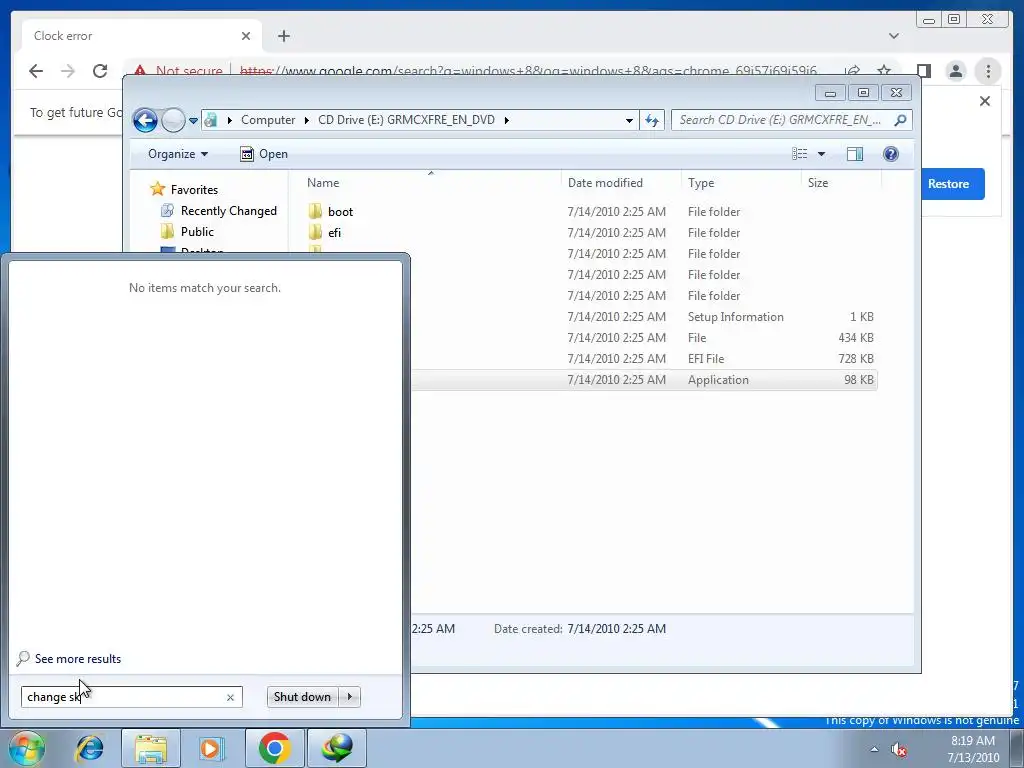Open a new Chrome tab
1024x768 pixels.
pyautogui.click(x=283, y=36)
